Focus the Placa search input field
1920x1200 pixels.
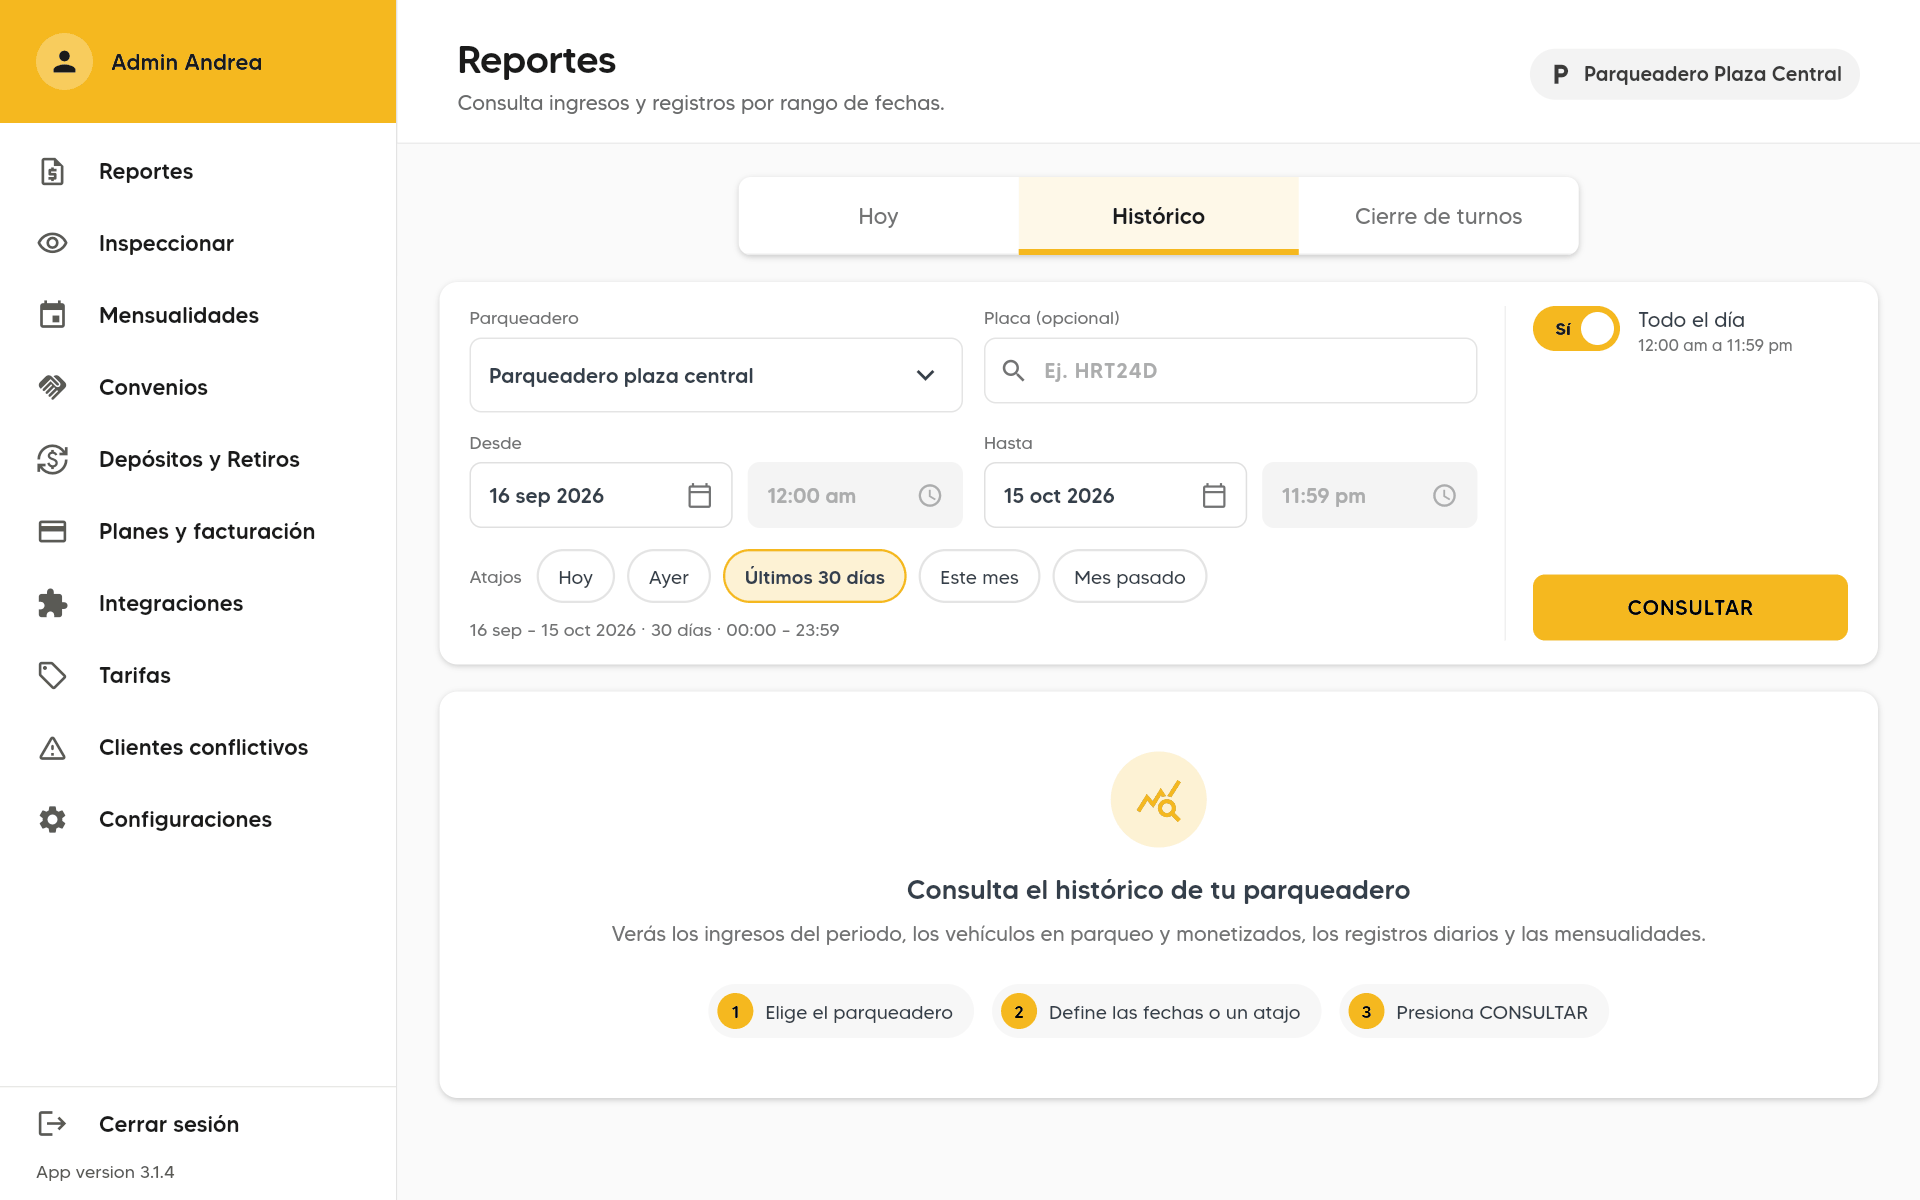pyautogui.click(x=1230, y=370)
